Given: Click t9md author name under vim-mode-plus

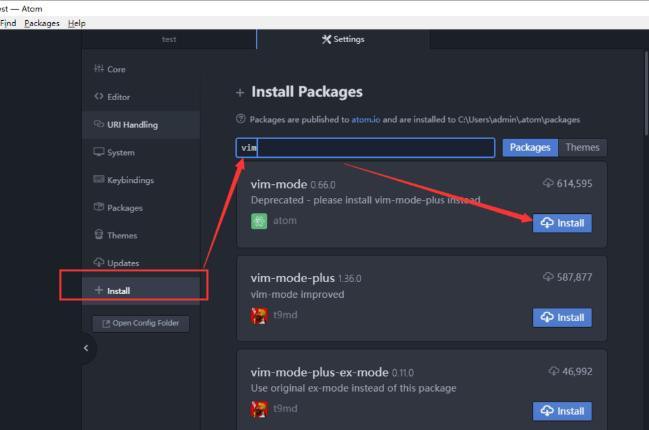Looking at the screenshot, I should tap(285, 315).
